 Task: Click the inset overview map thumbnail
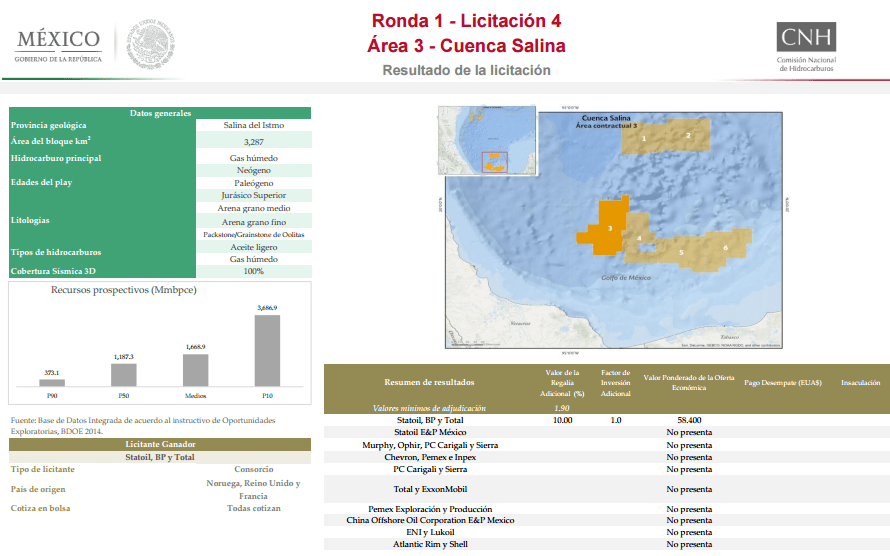pos(486,140)
